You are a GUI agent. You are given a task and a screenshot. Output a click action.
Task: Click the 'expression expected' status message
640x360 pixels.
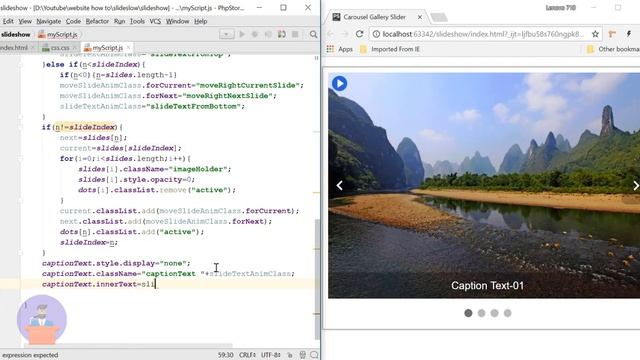[x=30, y=355]
